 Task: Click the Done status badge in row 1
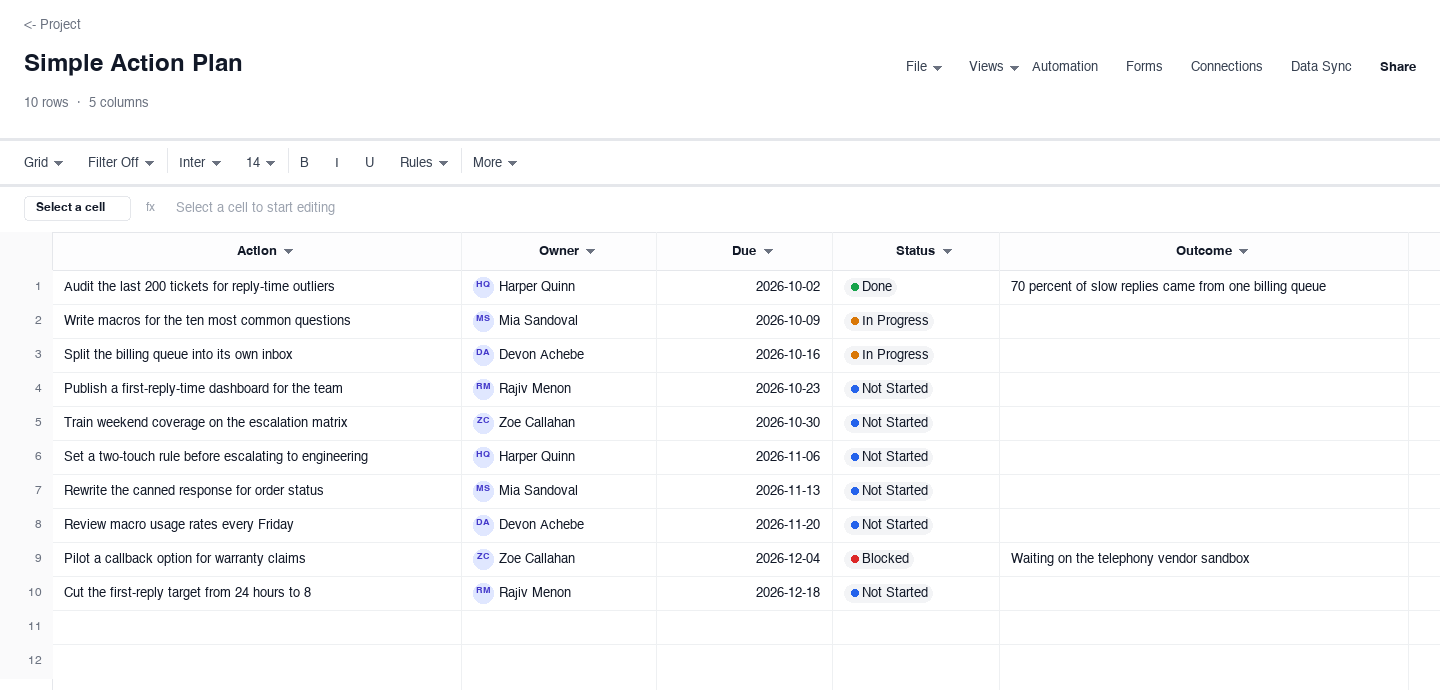point(870,287)
